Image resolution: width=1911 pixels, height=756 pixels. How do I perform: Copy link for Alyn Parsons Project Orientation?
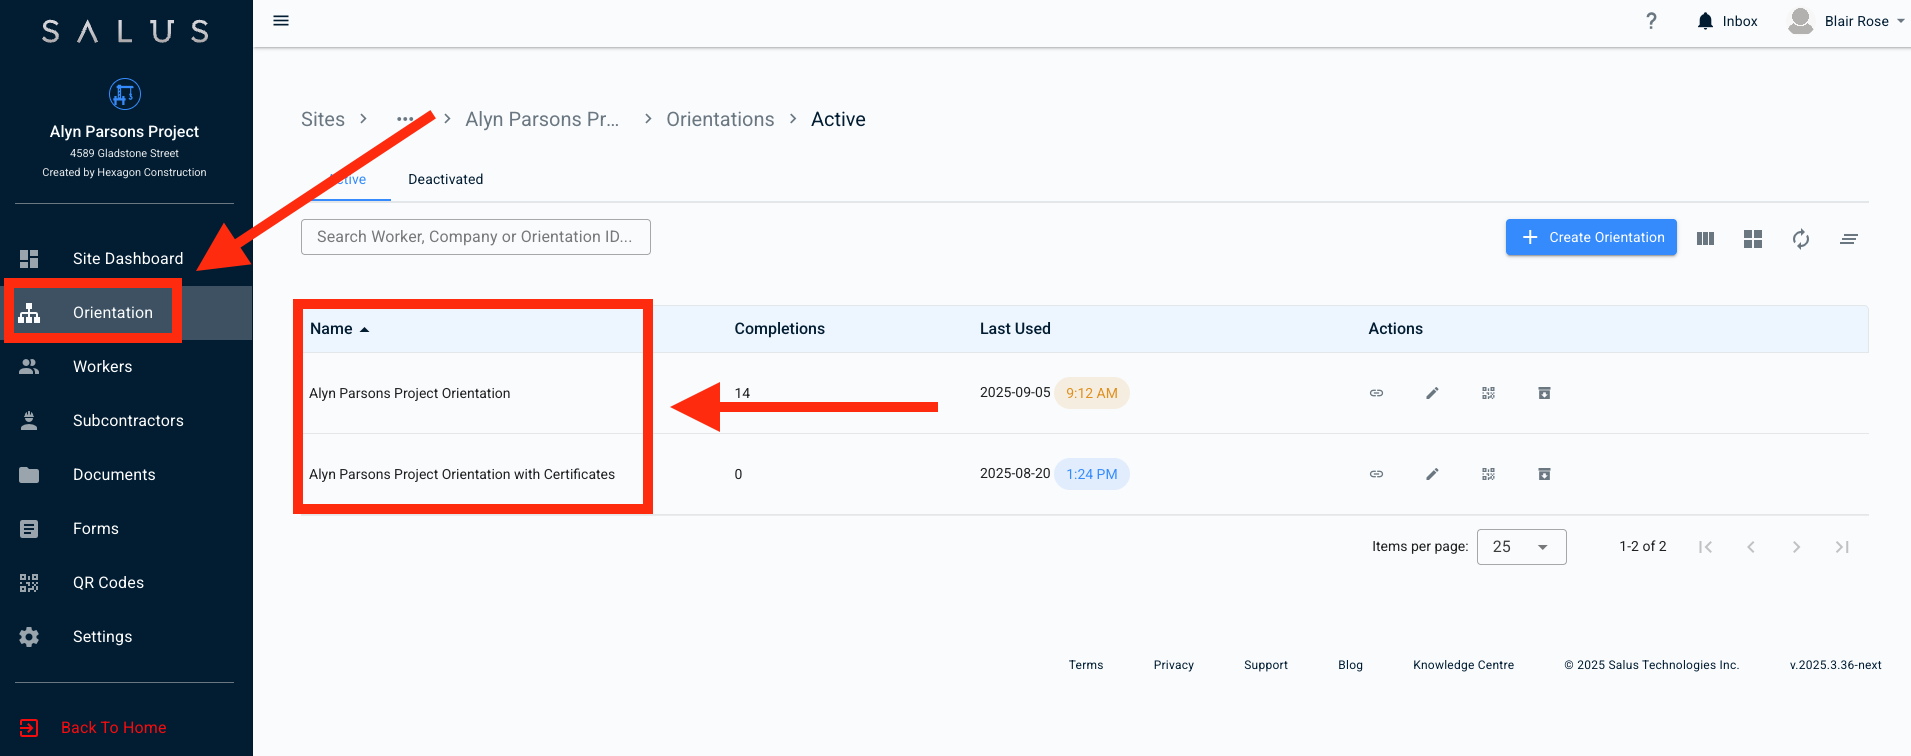(1376, 393)
